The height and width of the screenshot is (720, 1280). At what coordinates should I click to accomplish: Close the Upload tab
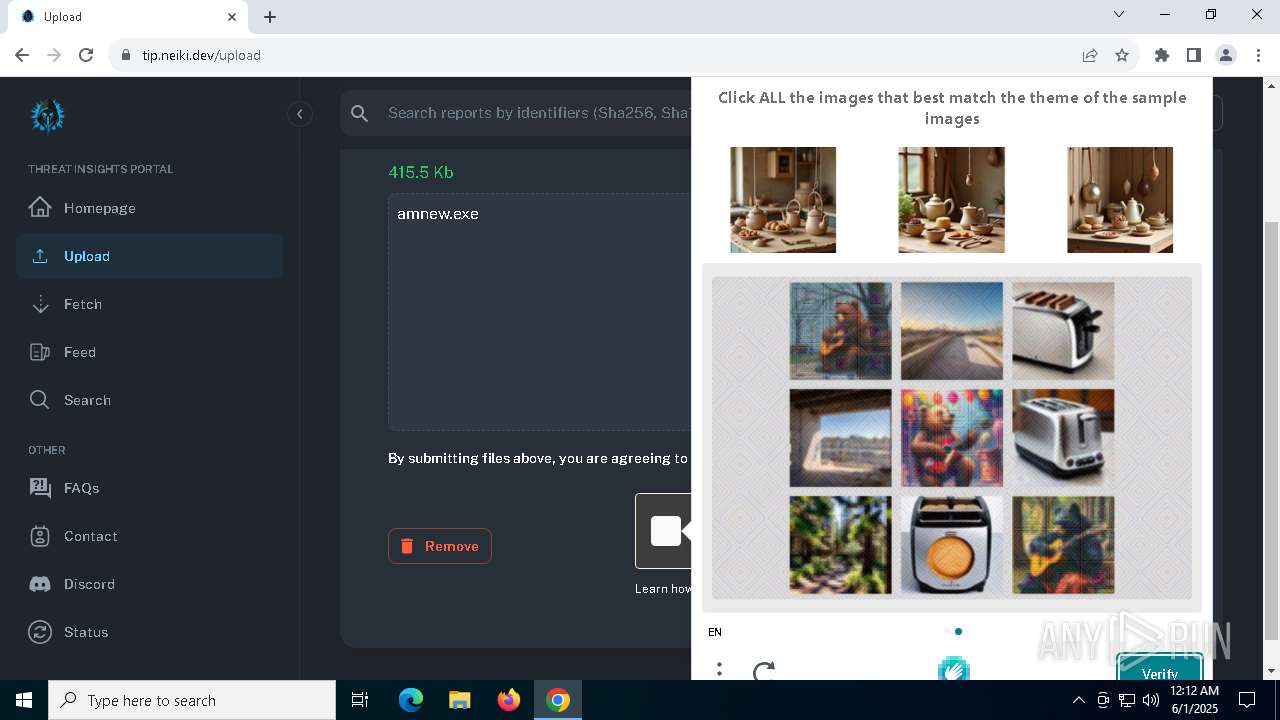tap(232, 17)
